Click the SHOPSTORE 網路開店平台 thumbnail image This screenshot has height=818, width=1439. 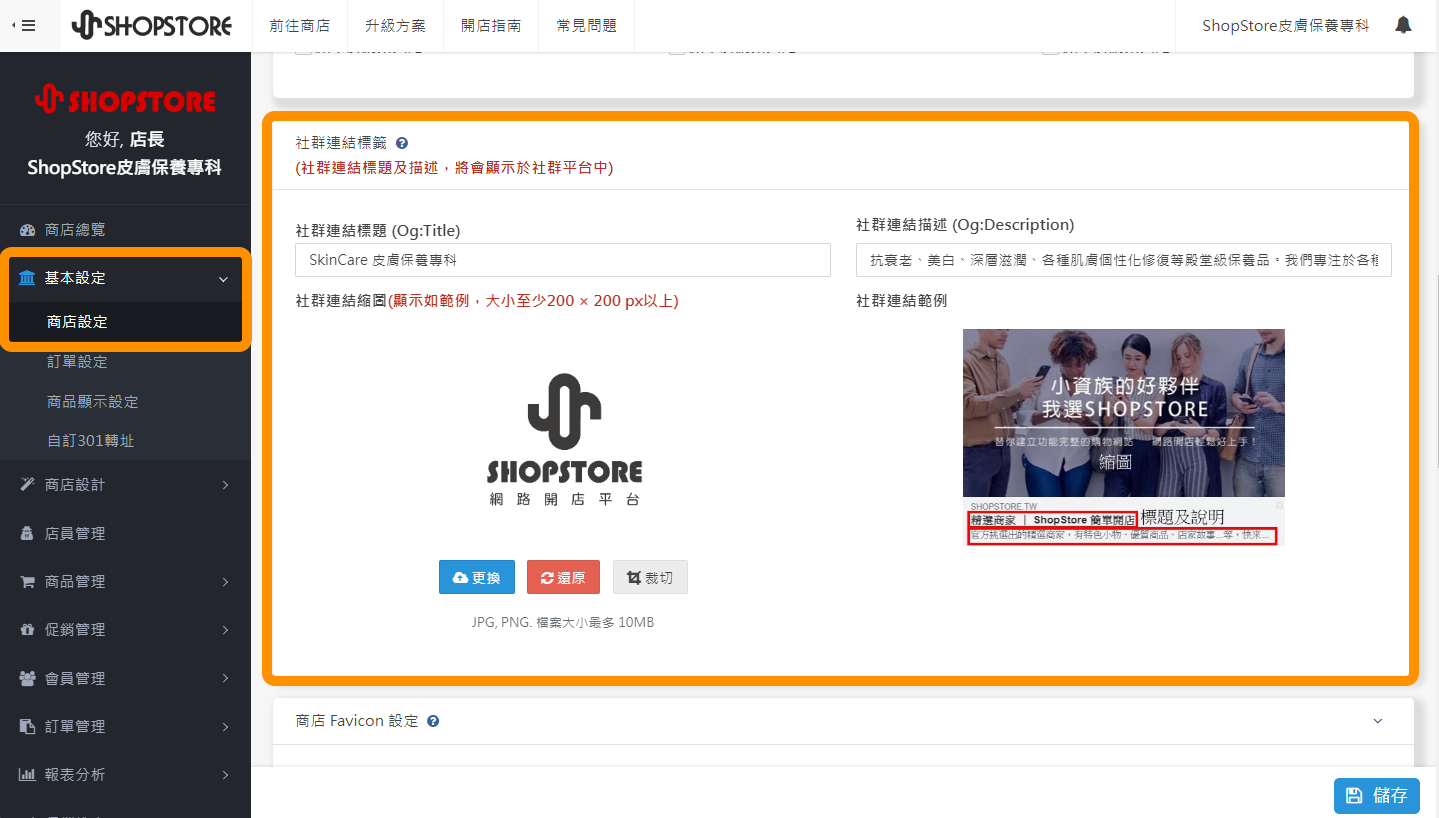pos(564,440)
